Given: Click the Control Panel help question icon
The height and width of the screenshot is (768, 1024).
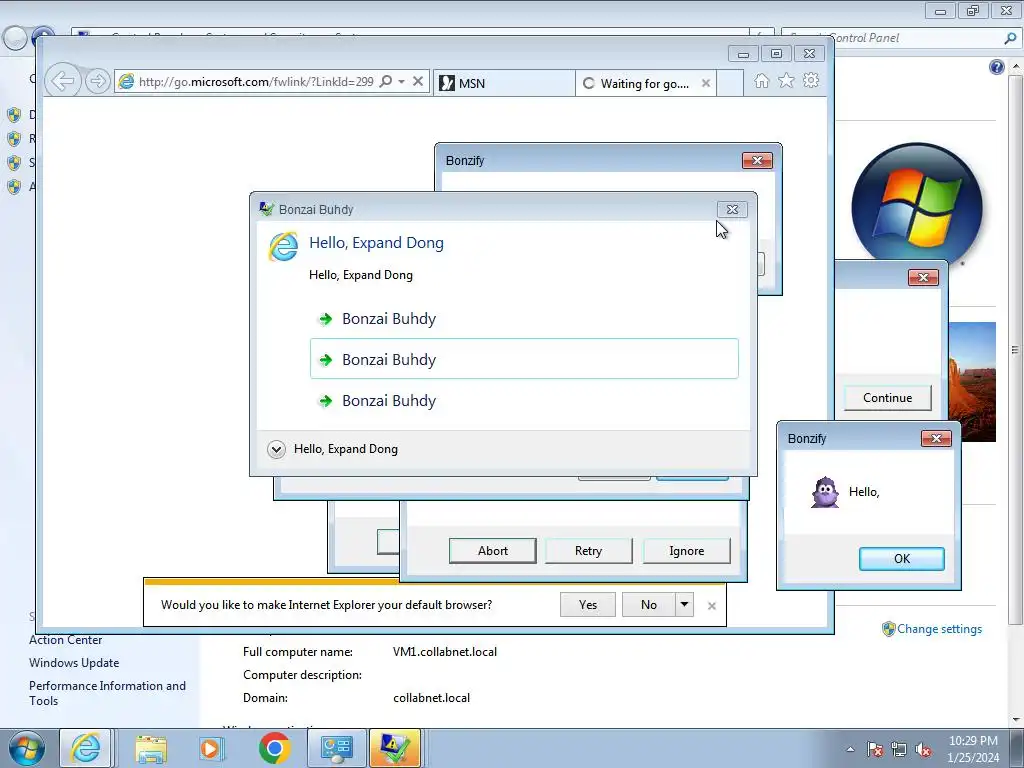Looking at the screenshot, I should pos(996,67).
